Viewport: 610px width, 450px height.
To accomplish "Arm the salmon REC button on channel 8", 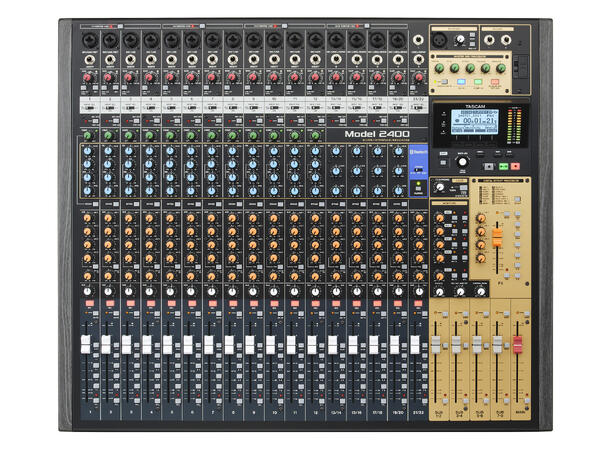I will tap(233, 303).
